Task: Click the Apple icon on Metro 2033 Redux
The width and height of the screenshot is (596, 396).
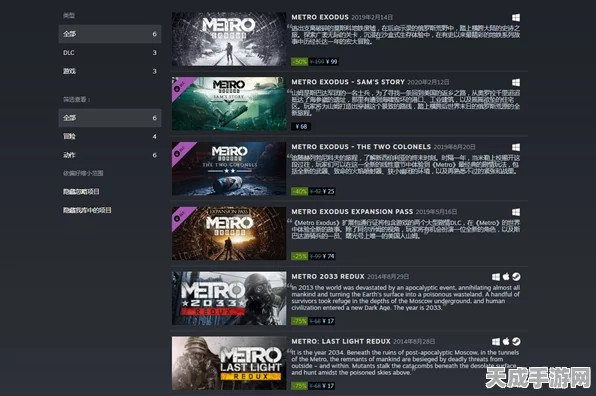Action: click(506, 277)
